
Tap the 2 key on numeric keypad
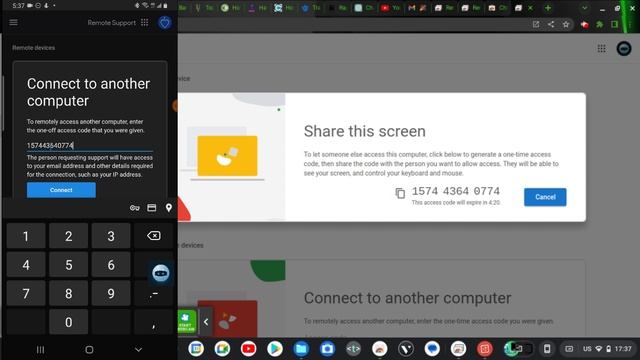(69, 236)
